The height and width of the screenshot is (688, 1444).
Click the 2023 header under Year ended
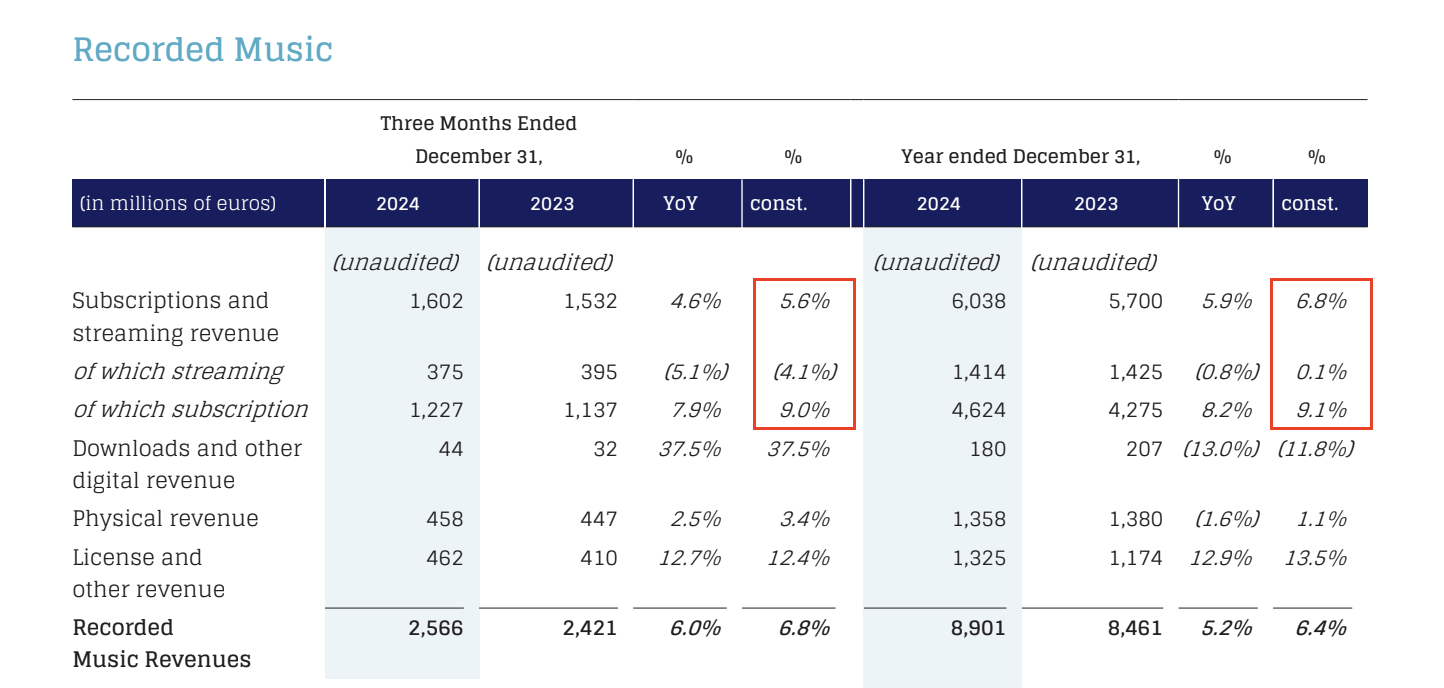[x=1096, y=204]
